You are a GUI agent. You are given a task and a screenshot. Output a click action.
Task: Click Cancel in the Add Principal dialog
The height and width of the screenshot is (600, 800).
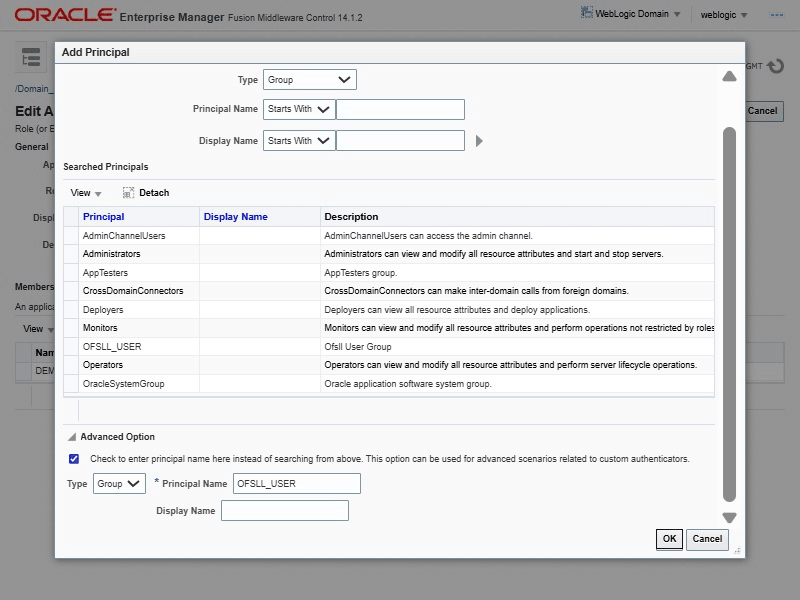[x=707, y=539]
